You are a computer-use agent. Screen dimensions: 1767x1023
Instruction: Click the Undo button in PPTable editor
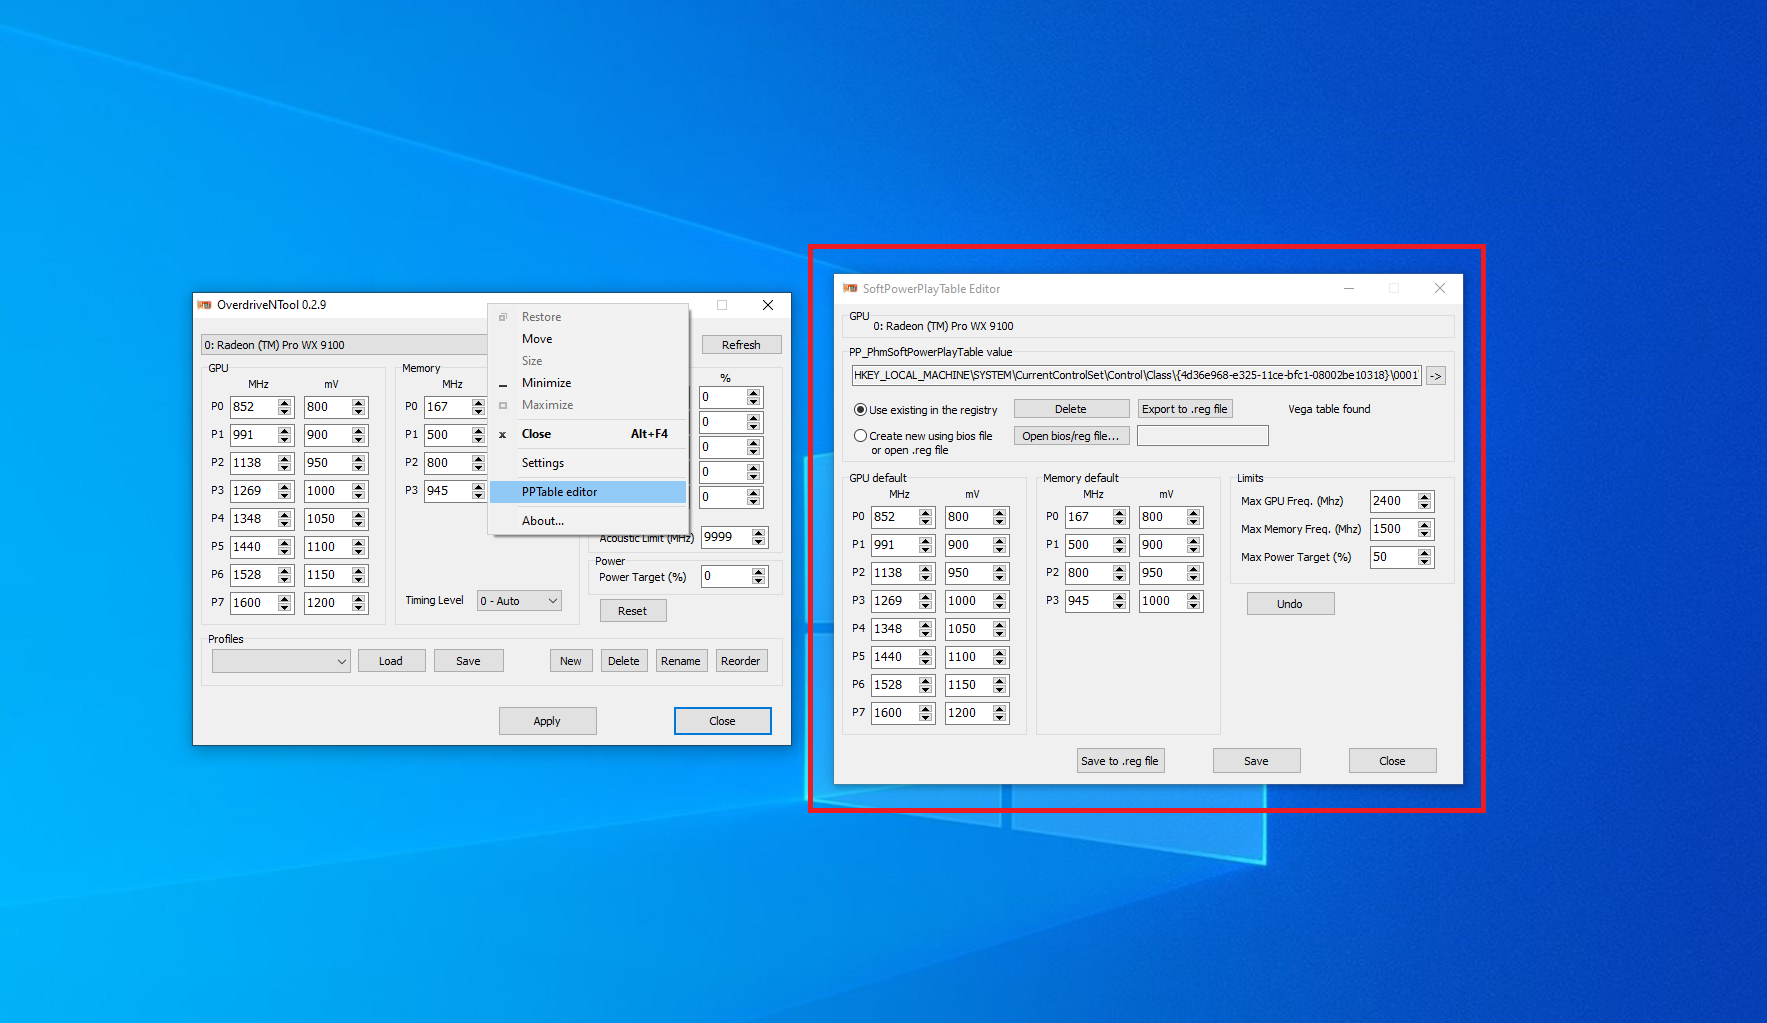point(1290,604)
